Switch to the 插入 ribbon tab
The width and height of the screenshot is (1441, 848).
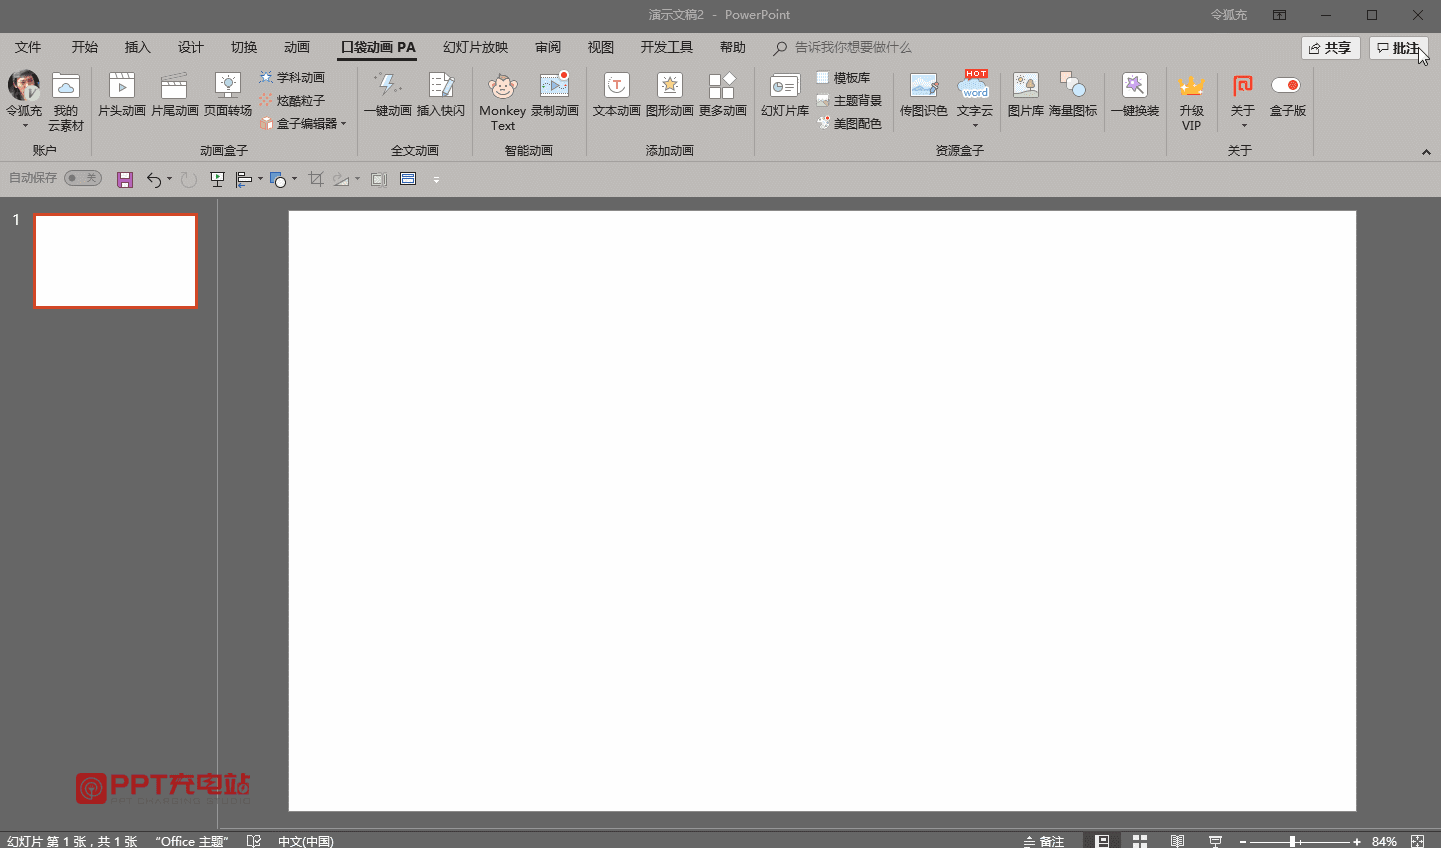click(x=137, y=47)
